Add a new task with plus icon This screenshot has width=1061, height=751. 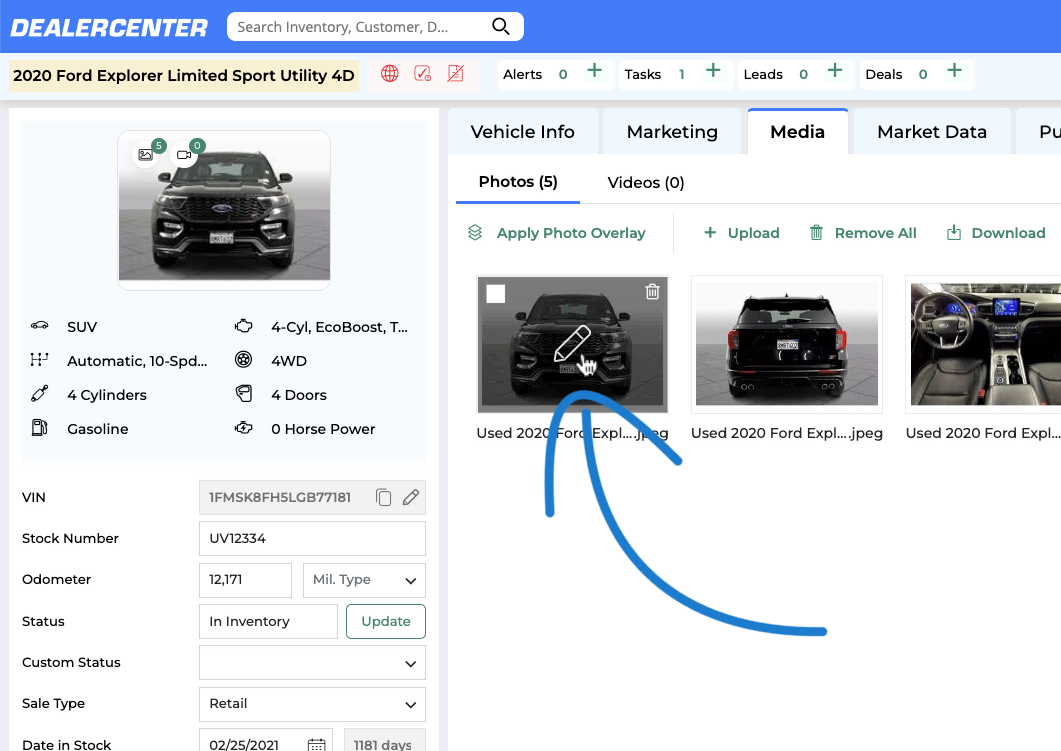click(713, 70)
